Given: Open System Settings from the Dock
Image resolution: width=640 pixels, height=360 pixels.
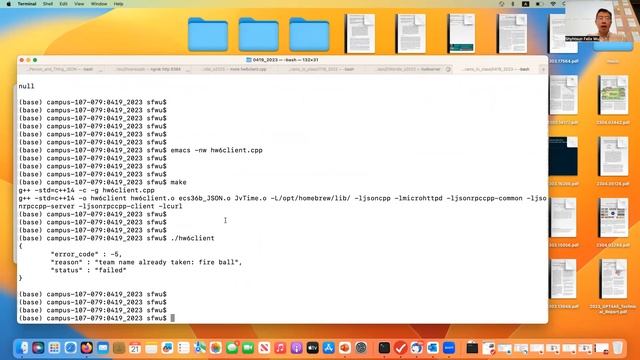Looking at the screenshot, I should tap(361, 348).
